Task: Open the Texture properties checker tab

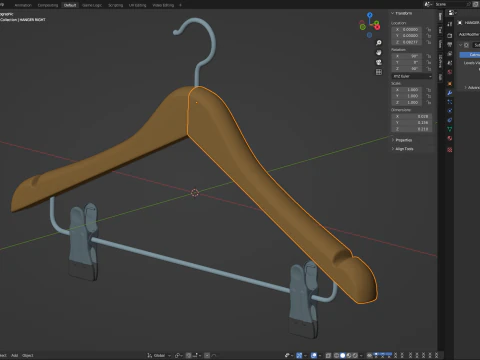Action: pos(450,150)
